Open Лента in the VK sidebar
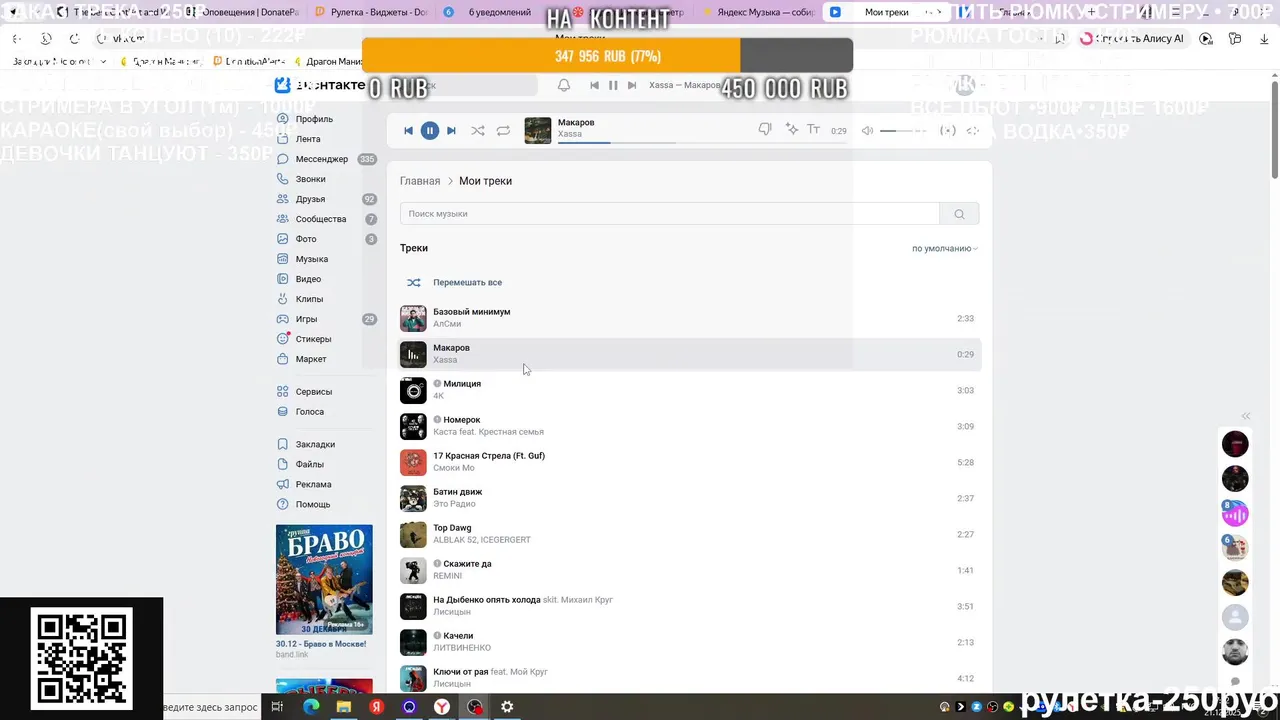This screenshot has height=720, width=1280. click(x=308, y=139)
